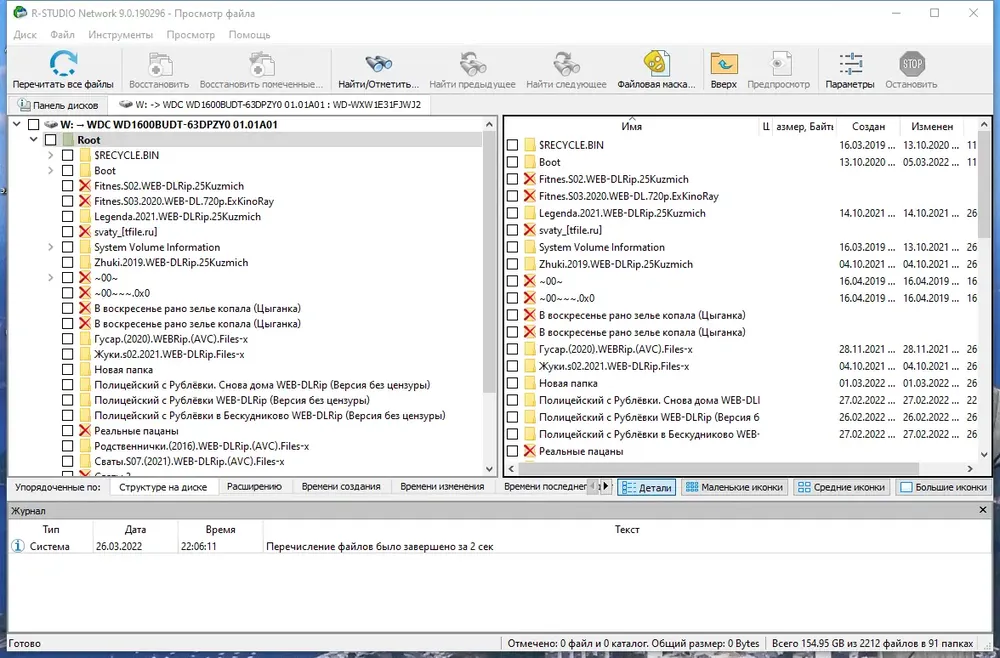This screenshot has width=1000, height=658.
Task: Sort by Расширению
Action: click(254, 486)
